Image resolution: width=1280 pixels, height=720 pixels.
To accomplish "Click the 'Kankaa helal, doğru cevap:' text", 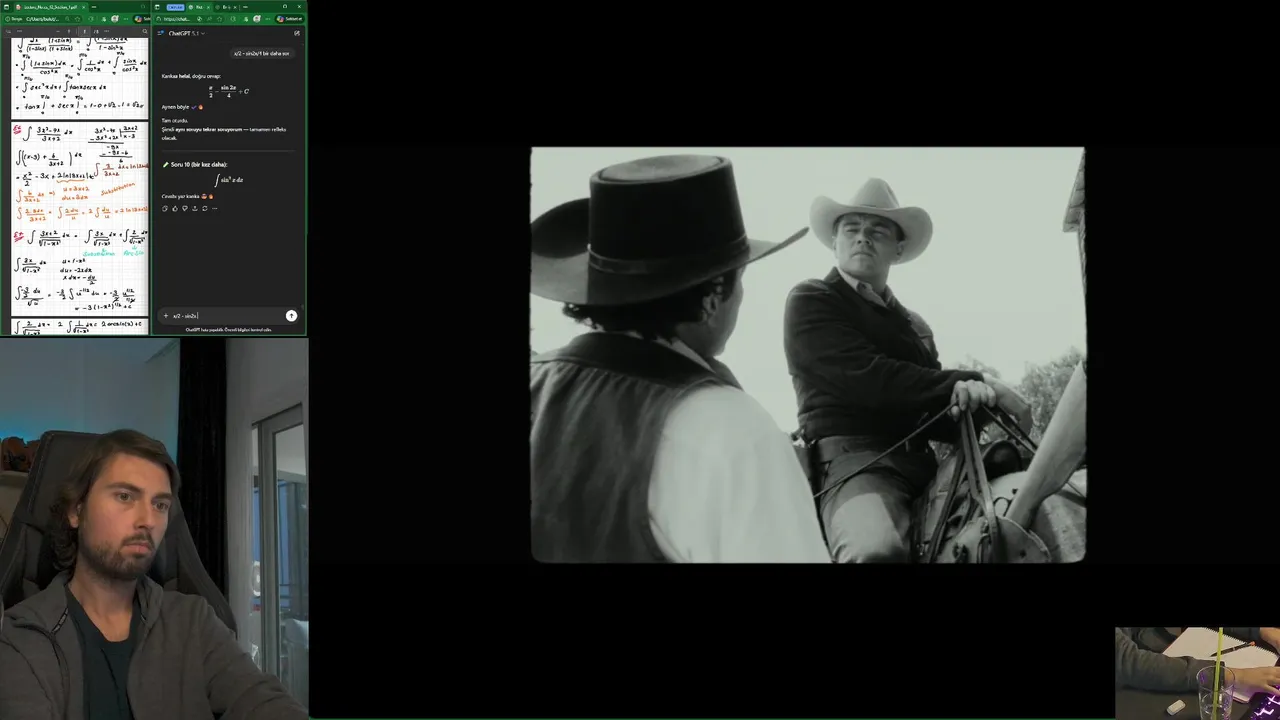I will point(191,76).
